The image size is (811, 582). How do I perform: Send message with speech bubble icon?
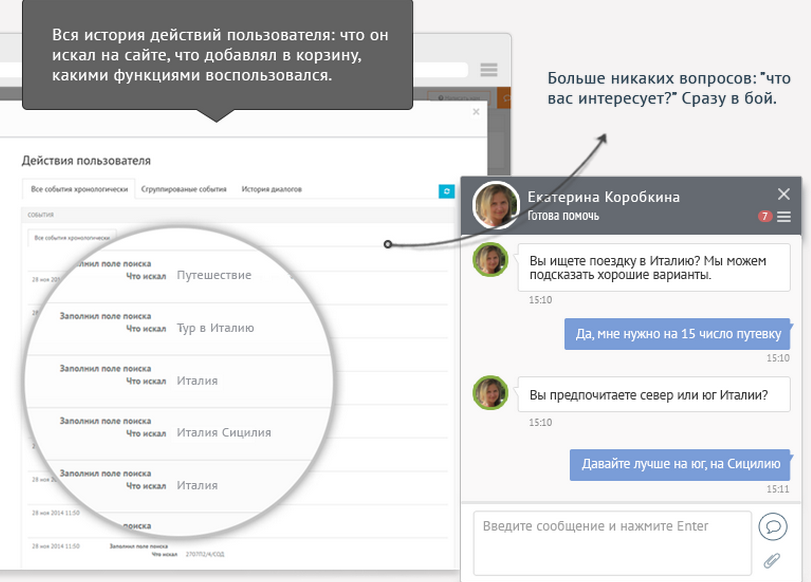773,527
